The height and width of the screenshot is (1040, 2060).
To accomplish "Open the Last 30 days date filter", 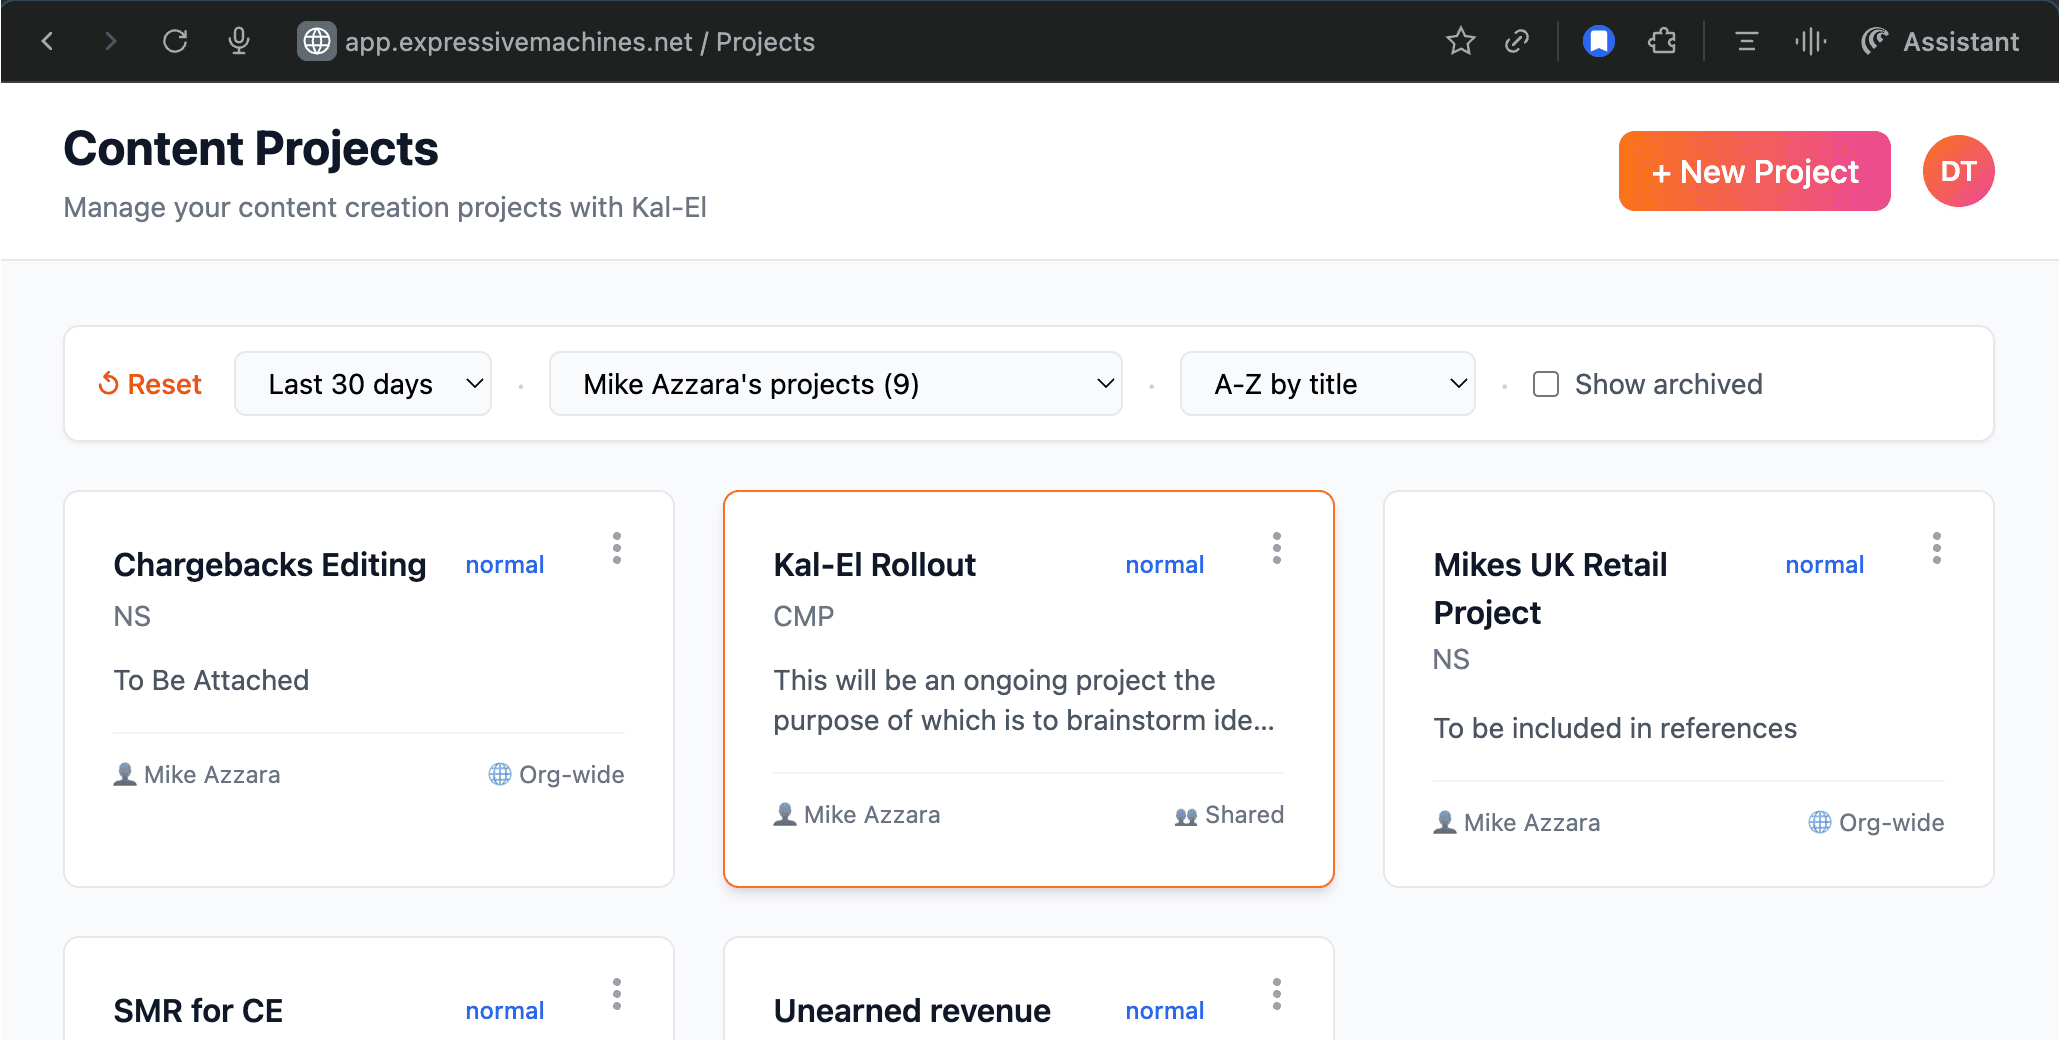I will pyautogui.click(x=363, y=383).
